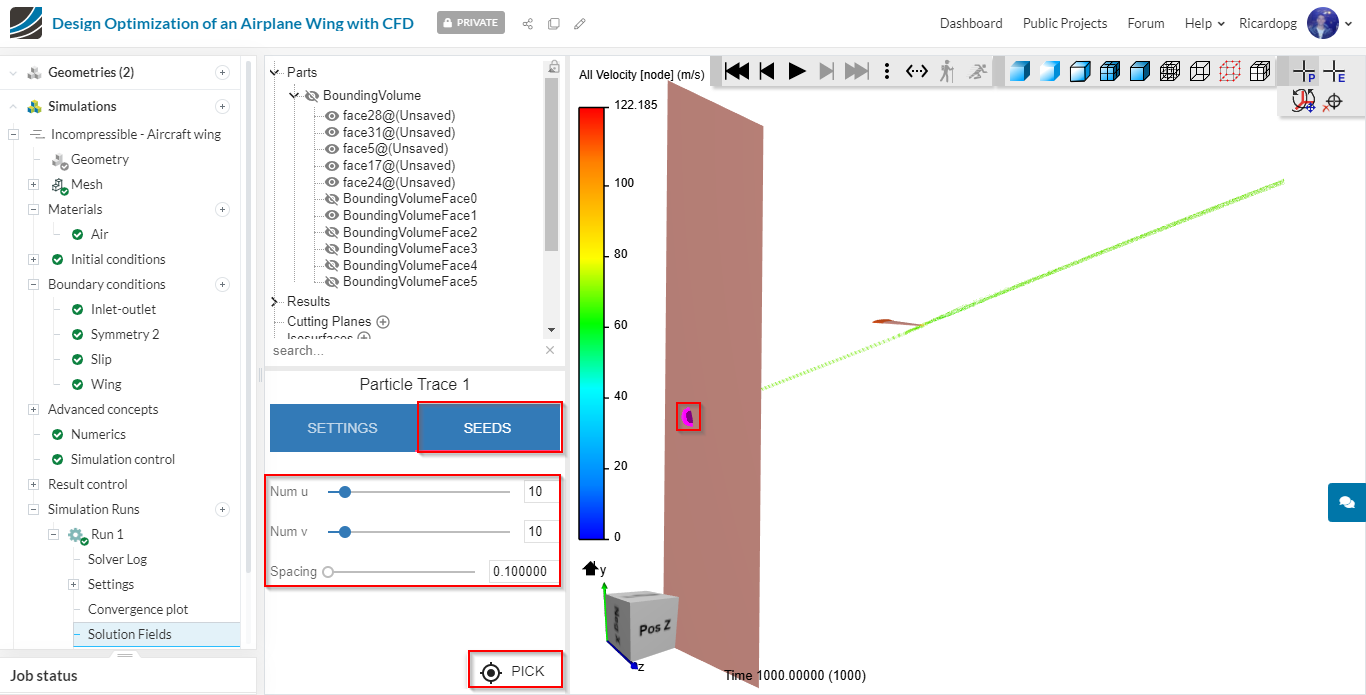Select the black wireframe mesh cube icon

[1169, 71]
